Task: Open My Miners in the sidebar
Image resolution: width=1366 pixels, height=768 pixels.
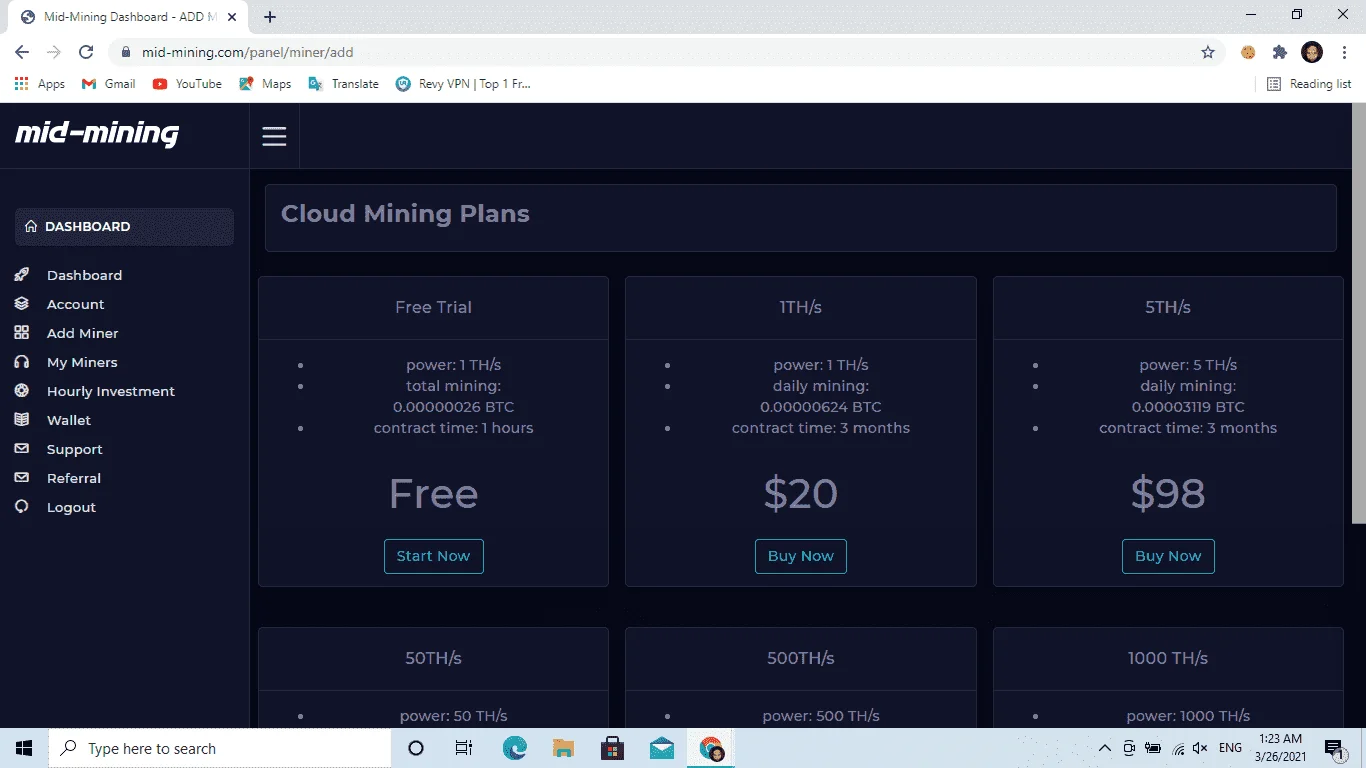Action: (82, 362)
